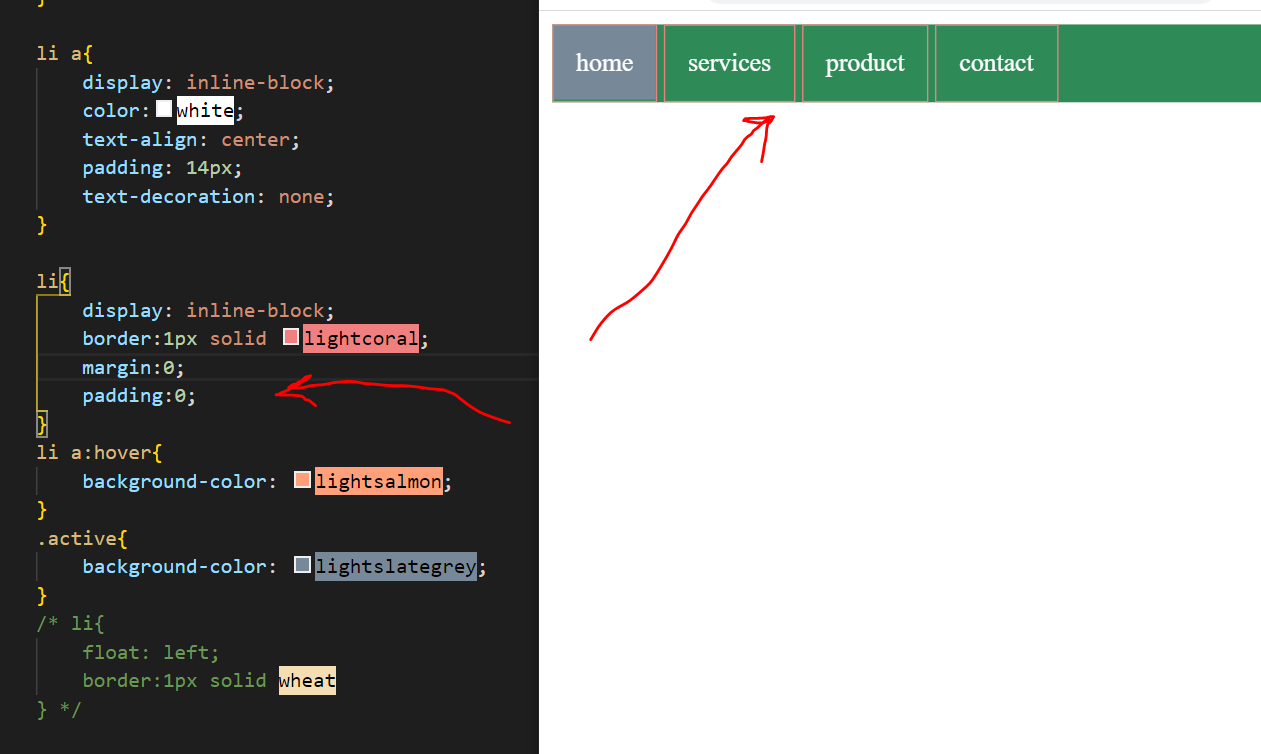The image size is (1261, 754).
Task: Click the .active selector text
Action: tap(76, 539)
